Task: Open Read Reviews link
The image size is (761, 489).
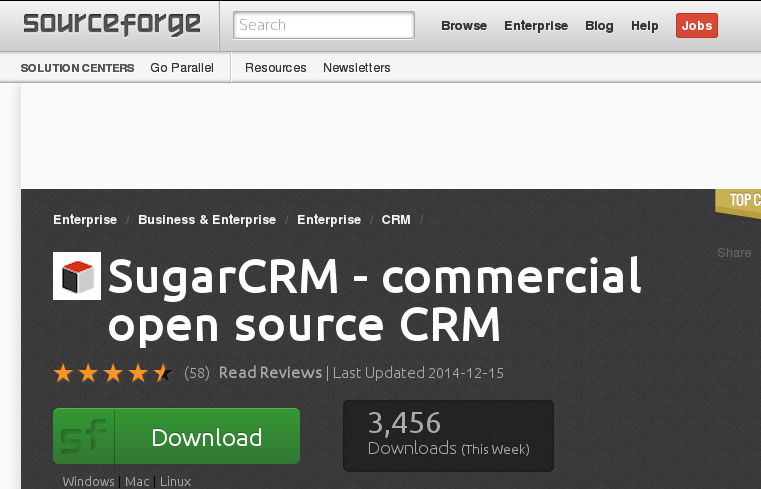Action: coord(270,373)
